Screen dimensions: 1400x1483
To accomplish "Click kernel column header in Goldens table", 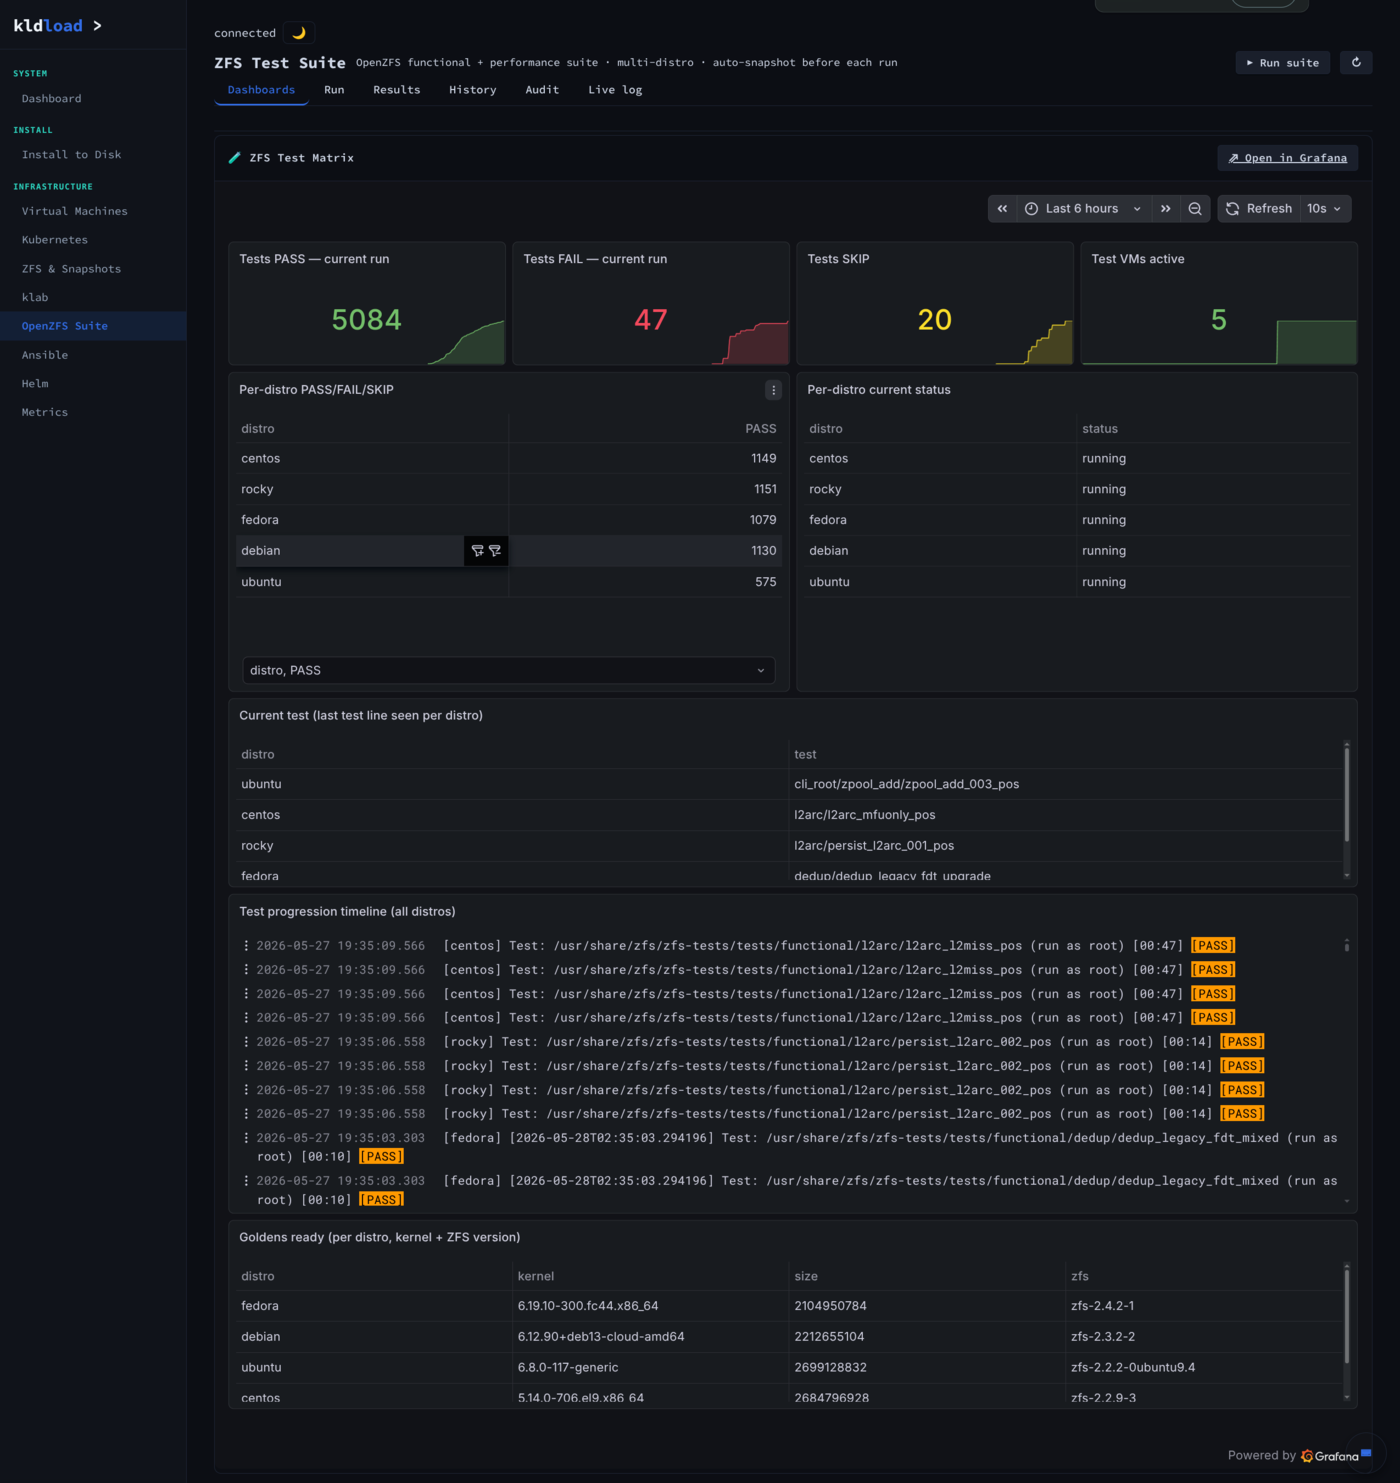I will [536, 1276].
